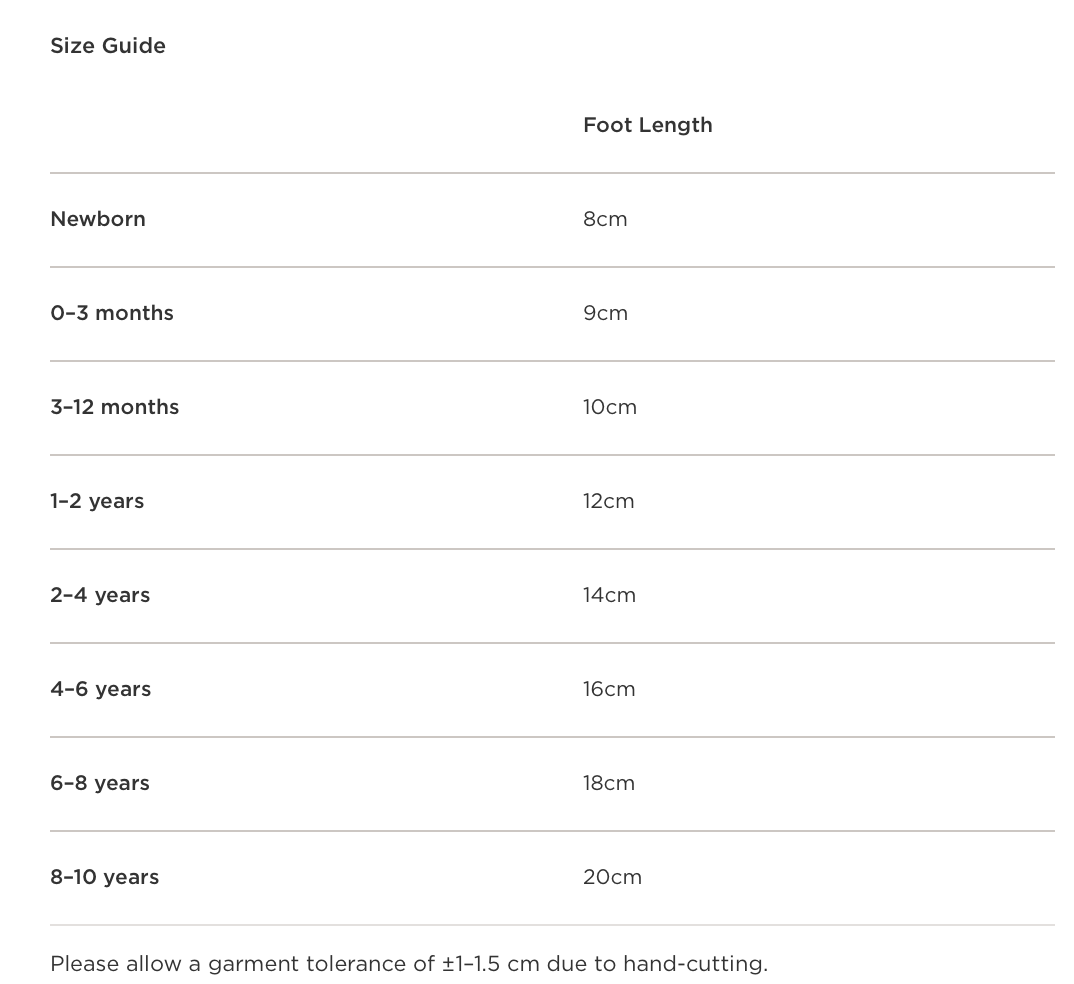Click the 8cm foot length value
The width and height of the screenshot is (1074, 984).
click(605, 219)
